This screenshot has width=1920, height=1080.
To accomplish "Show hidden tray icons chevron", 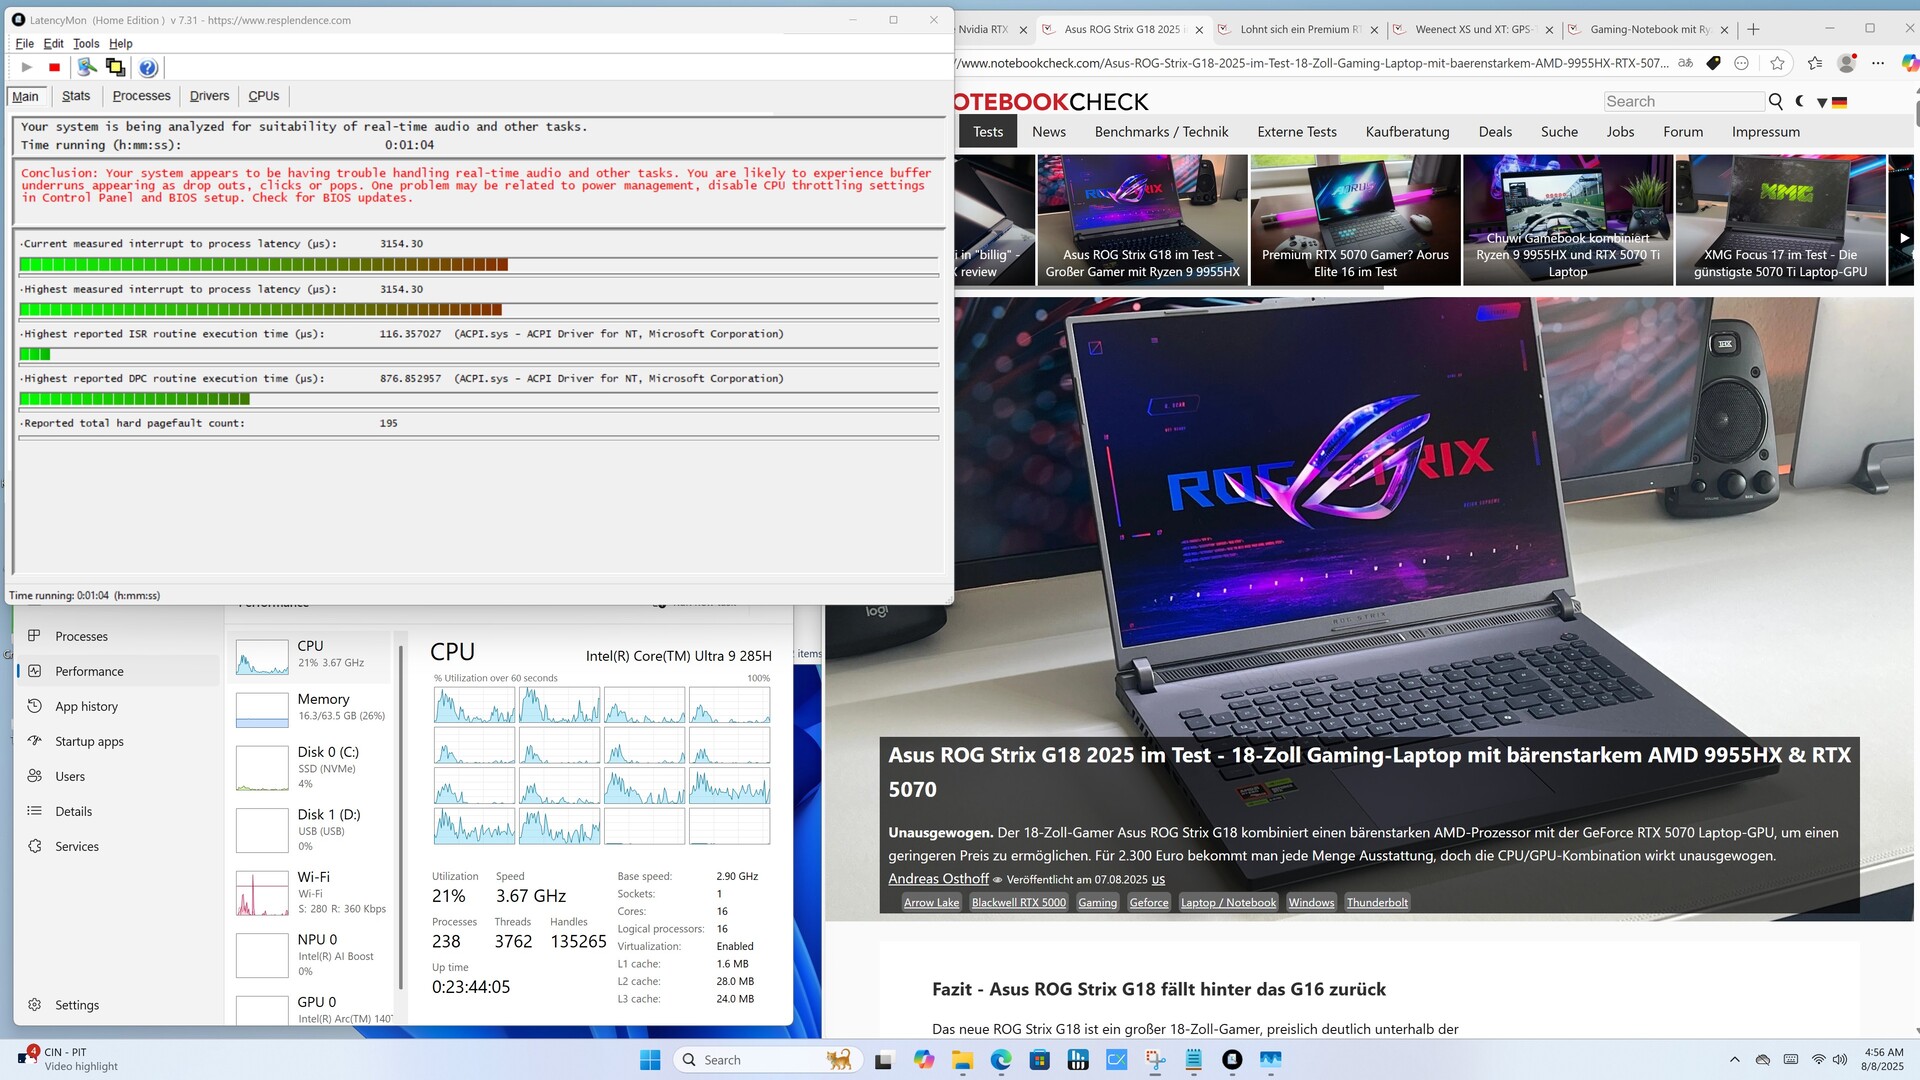I will 1735,1060.
